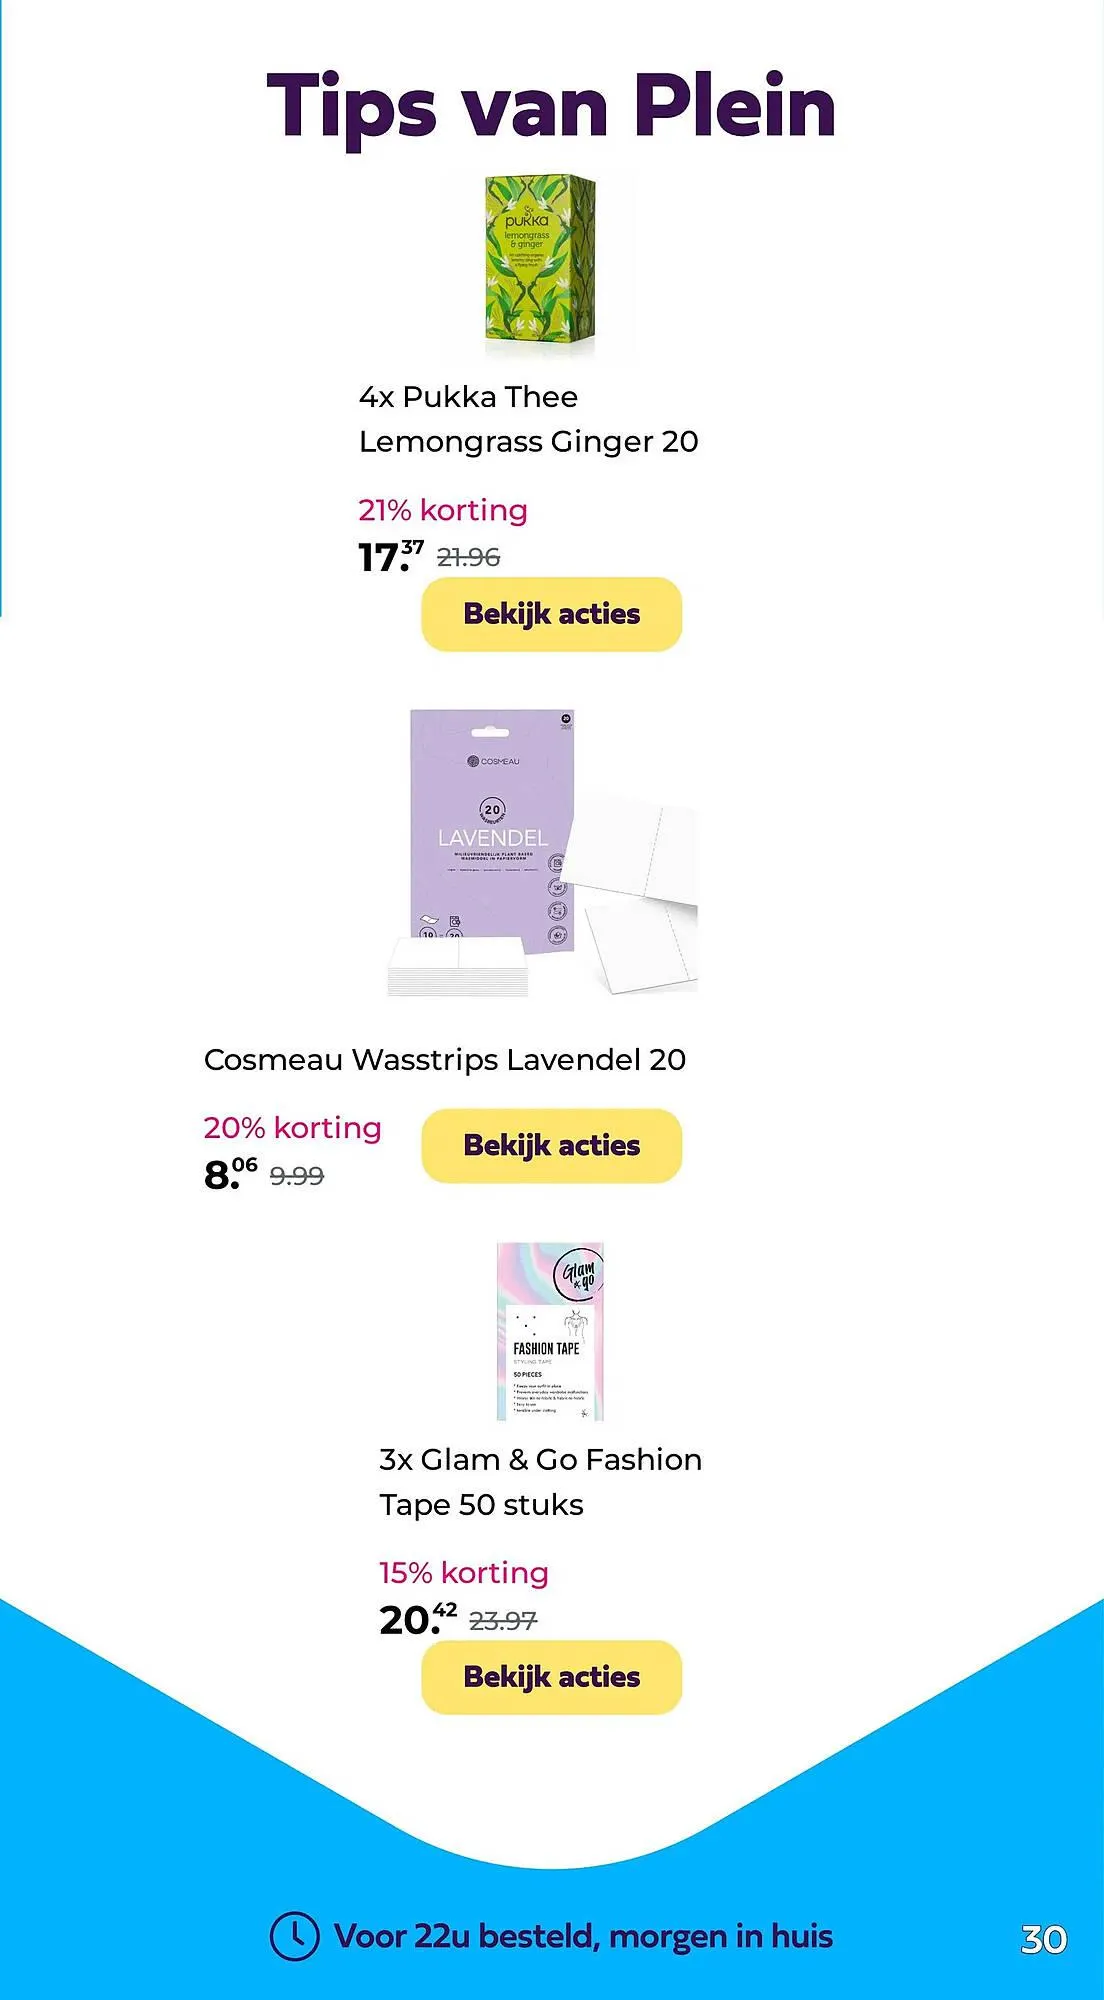Click the 15% korting label

pos(463,1573)
